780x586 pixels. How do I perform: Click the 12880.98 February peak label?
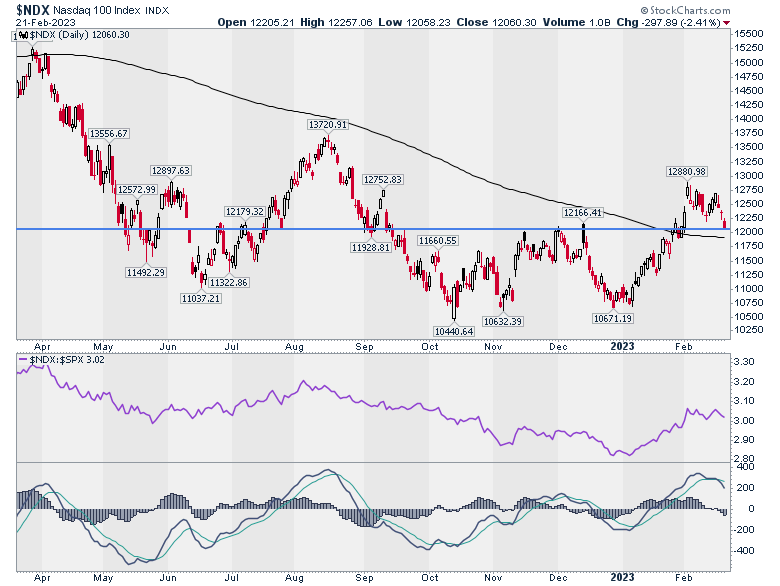(x=686, y=172)
